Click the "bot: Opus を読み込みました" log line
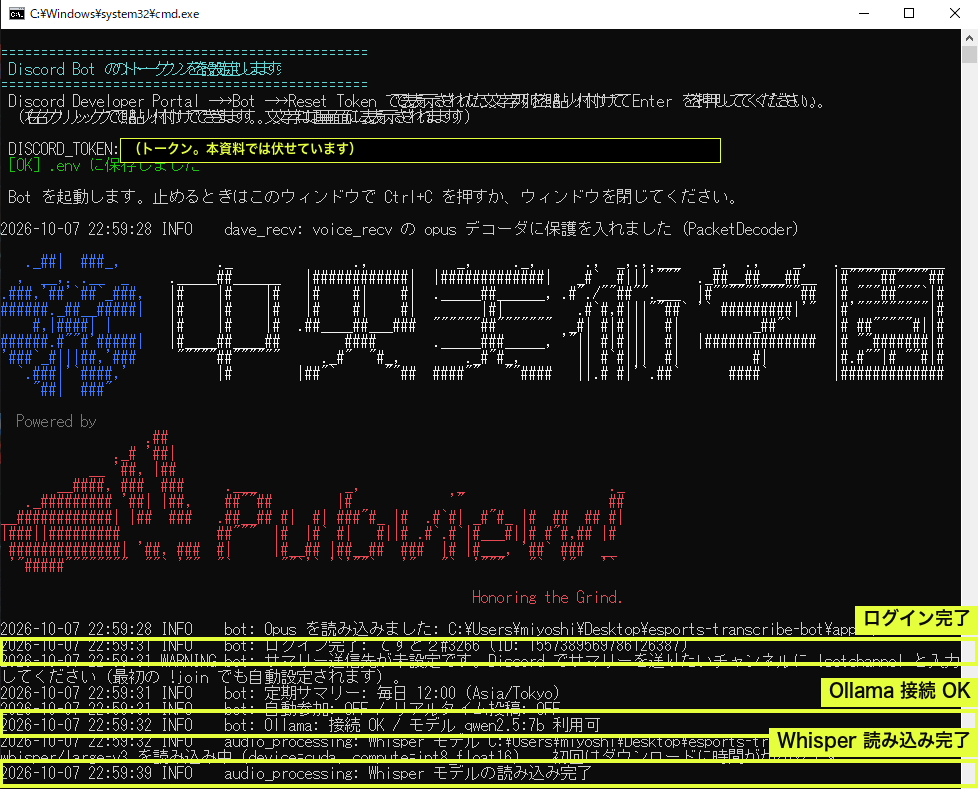 pyautogui.click(x=427, y=629)
